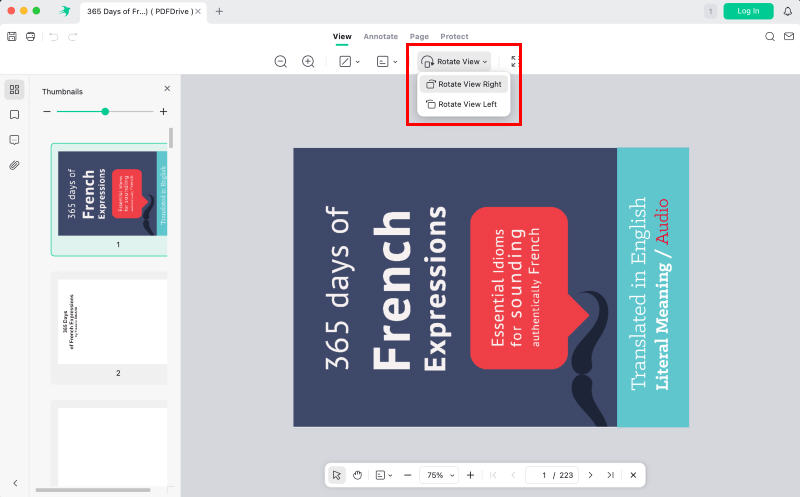Open the Rotate View dropdown
The width and height of the screenshot is (800, 497).
click(x=454, y=62)
